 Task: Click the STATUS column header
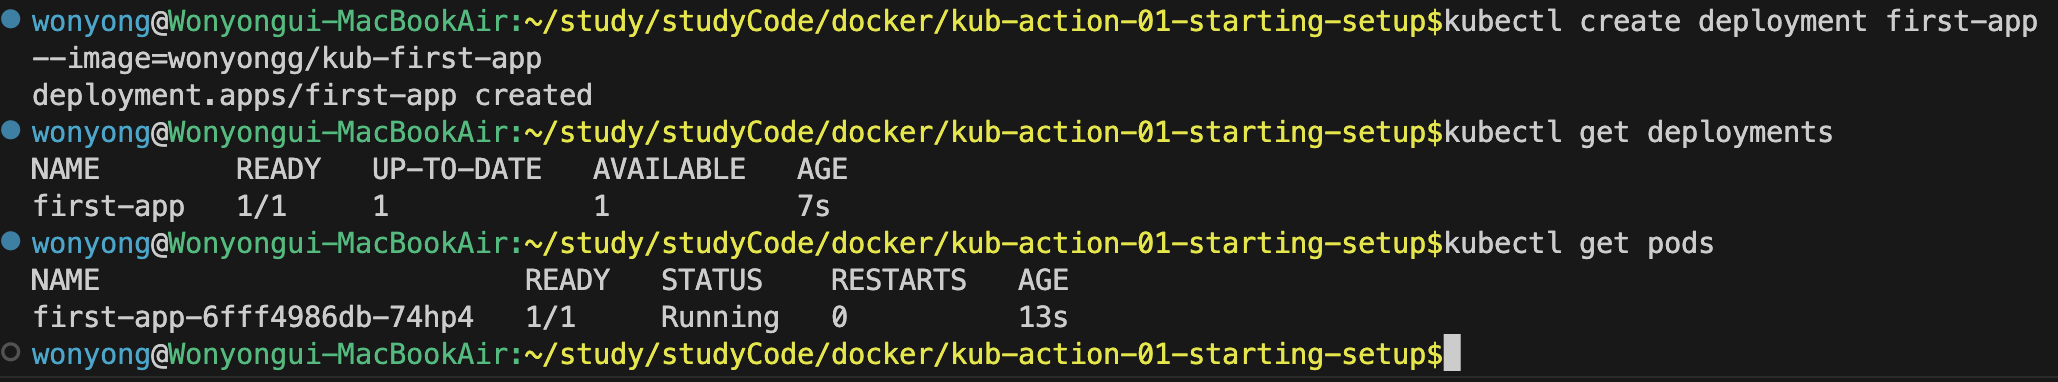click(x=712, y=280)
